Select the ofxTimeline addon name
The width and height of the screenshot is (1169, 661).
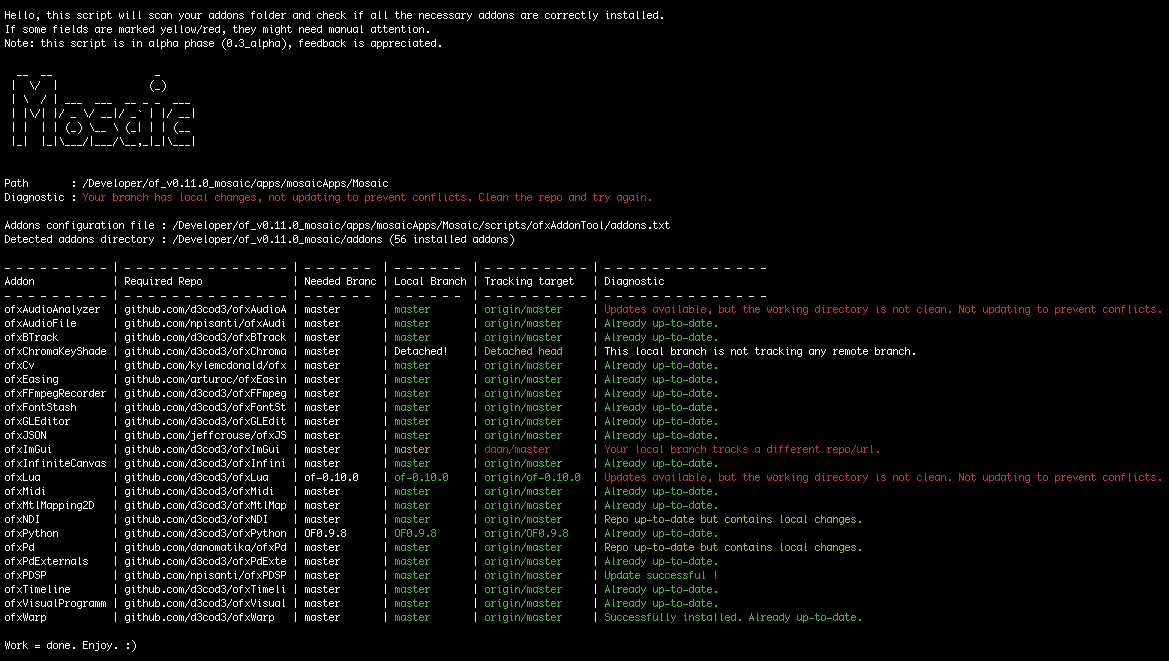pyautogui.click(x=37, y=589)
